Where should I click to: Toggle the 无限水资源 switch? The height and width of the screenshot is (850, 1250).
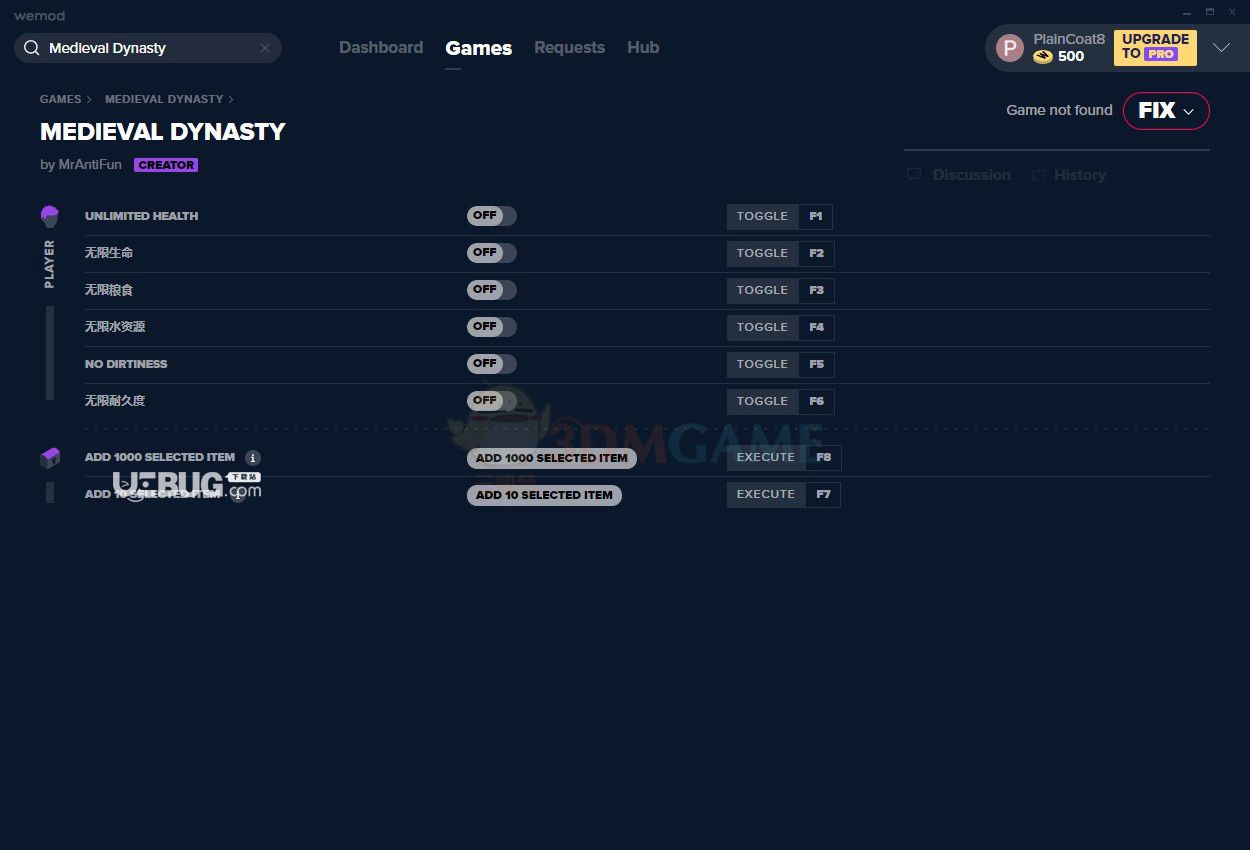(492, 327)
